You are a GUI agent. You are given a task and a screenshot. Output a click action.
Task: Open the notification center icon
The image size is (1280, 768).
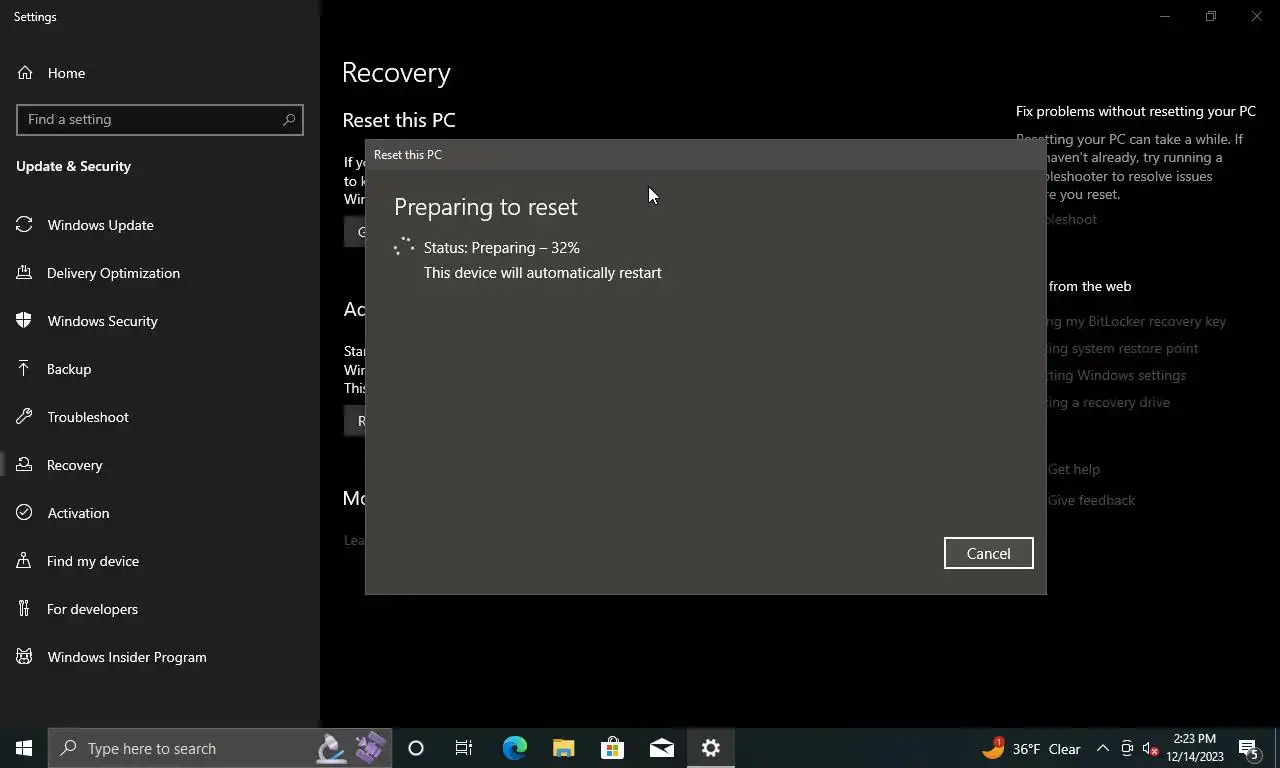1249,748
